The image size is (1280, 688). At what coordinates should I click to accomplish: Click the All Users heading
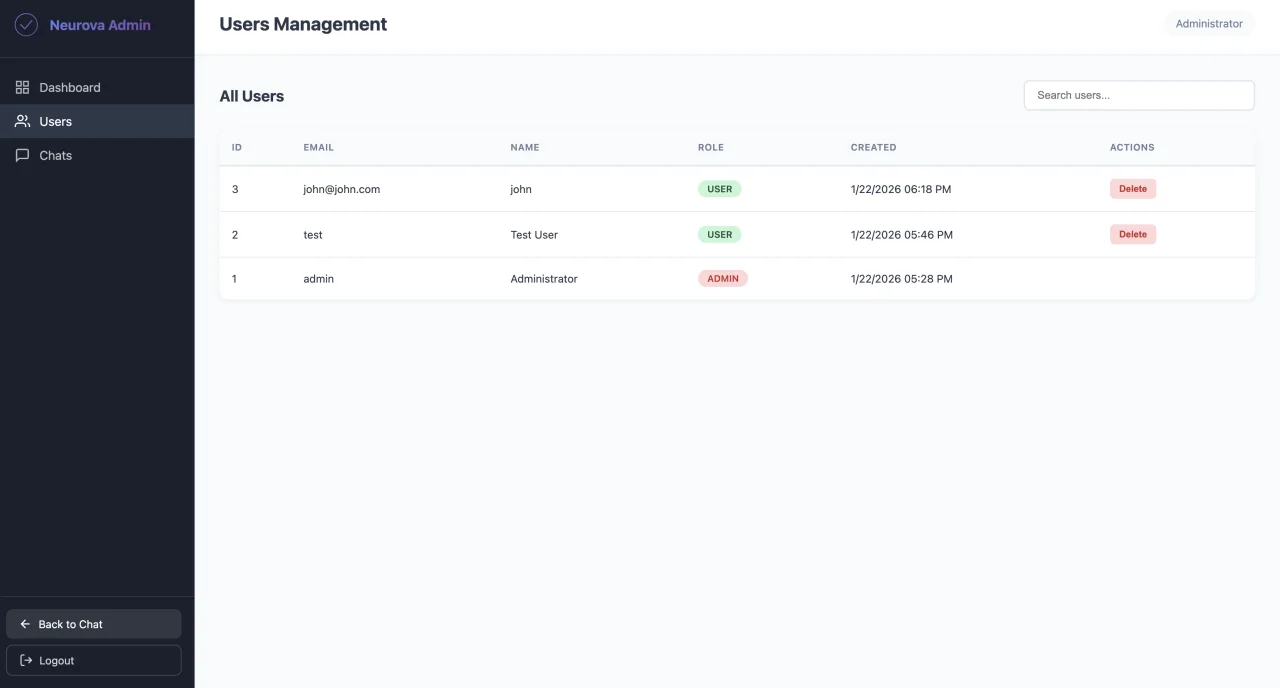click(252, 96)
